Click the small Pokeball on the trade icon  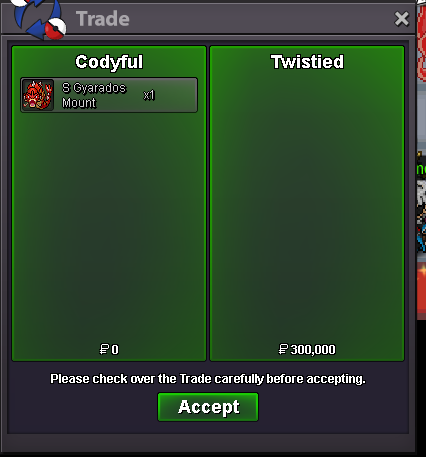click(x=55, y=28)
